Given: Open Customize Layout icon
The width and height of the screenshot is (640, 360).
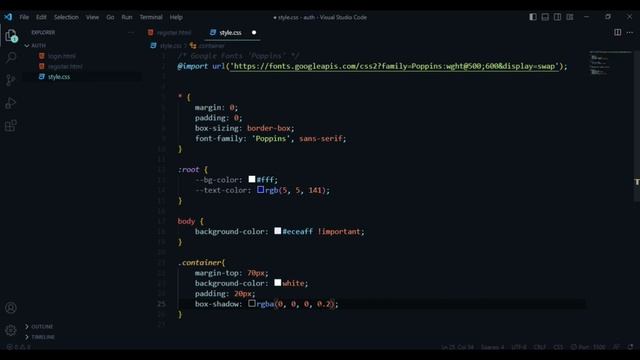Looking at the screenshot, I should point(569,17).
